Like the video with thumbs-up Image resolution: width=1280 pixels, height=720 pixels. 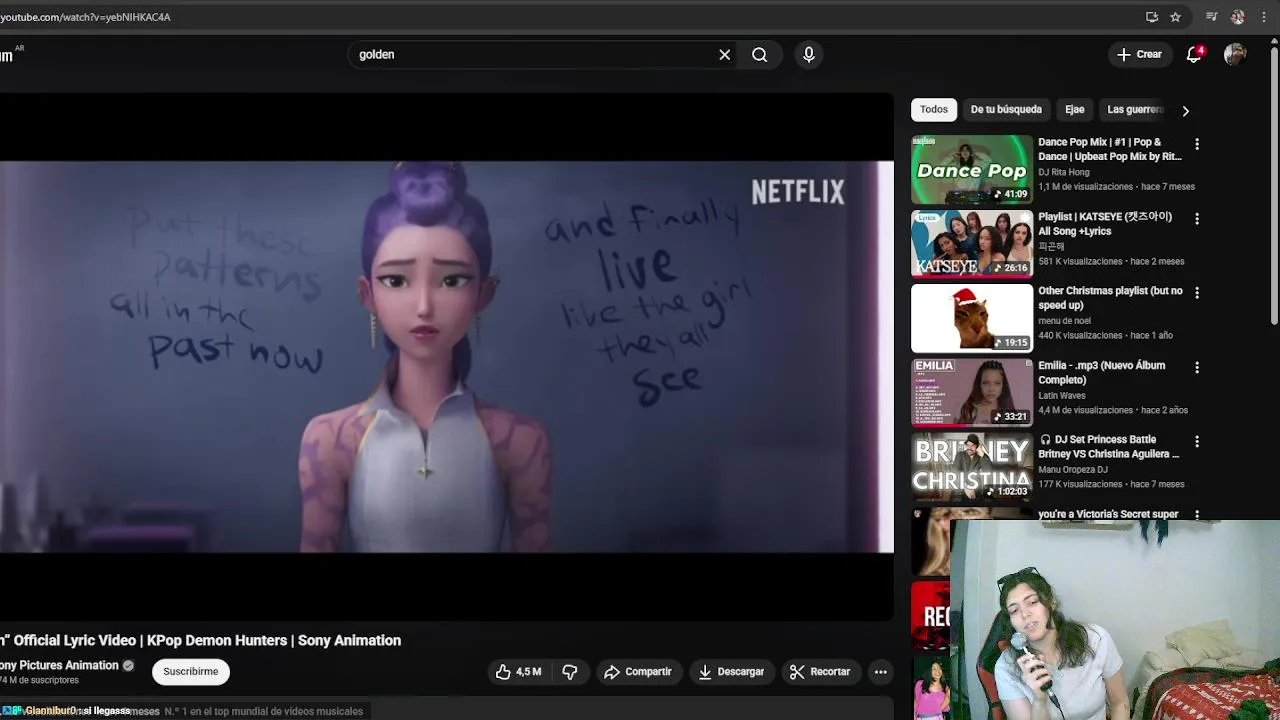tap(519, 672)
